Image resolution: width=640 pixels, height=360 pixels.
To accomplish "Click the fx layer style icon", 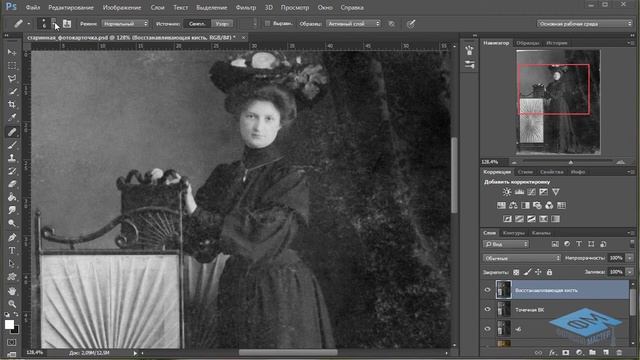I will pos(552,352).
